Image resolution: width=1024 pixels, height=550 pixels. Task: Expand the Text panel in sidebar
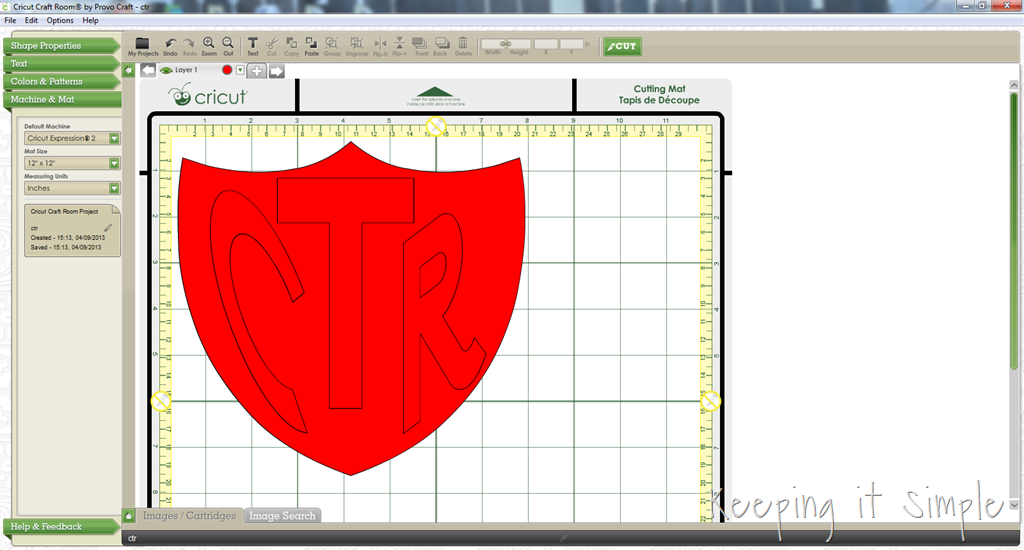pyautogui.click(x=61, y=63)
